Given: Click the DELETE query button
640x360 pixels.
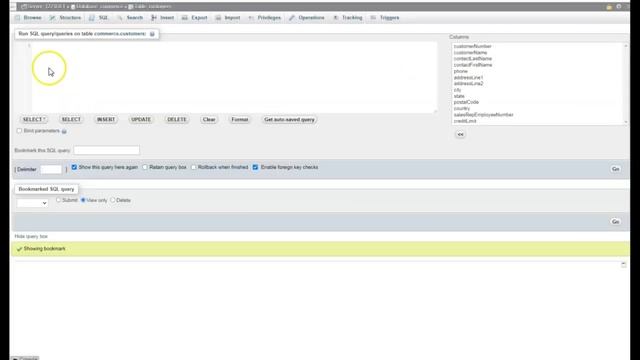Looking at the screenshot, I should [177, 120].
